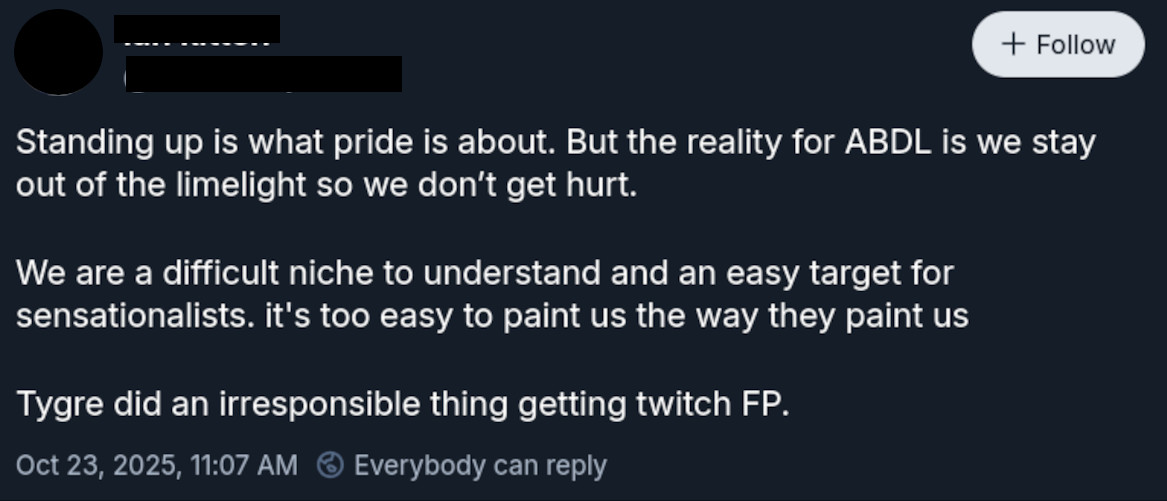Open the Oct 23, 2025 timestamp link
Screen dimensions: 1167x501
pyautogui.click(x=157, y=465)
